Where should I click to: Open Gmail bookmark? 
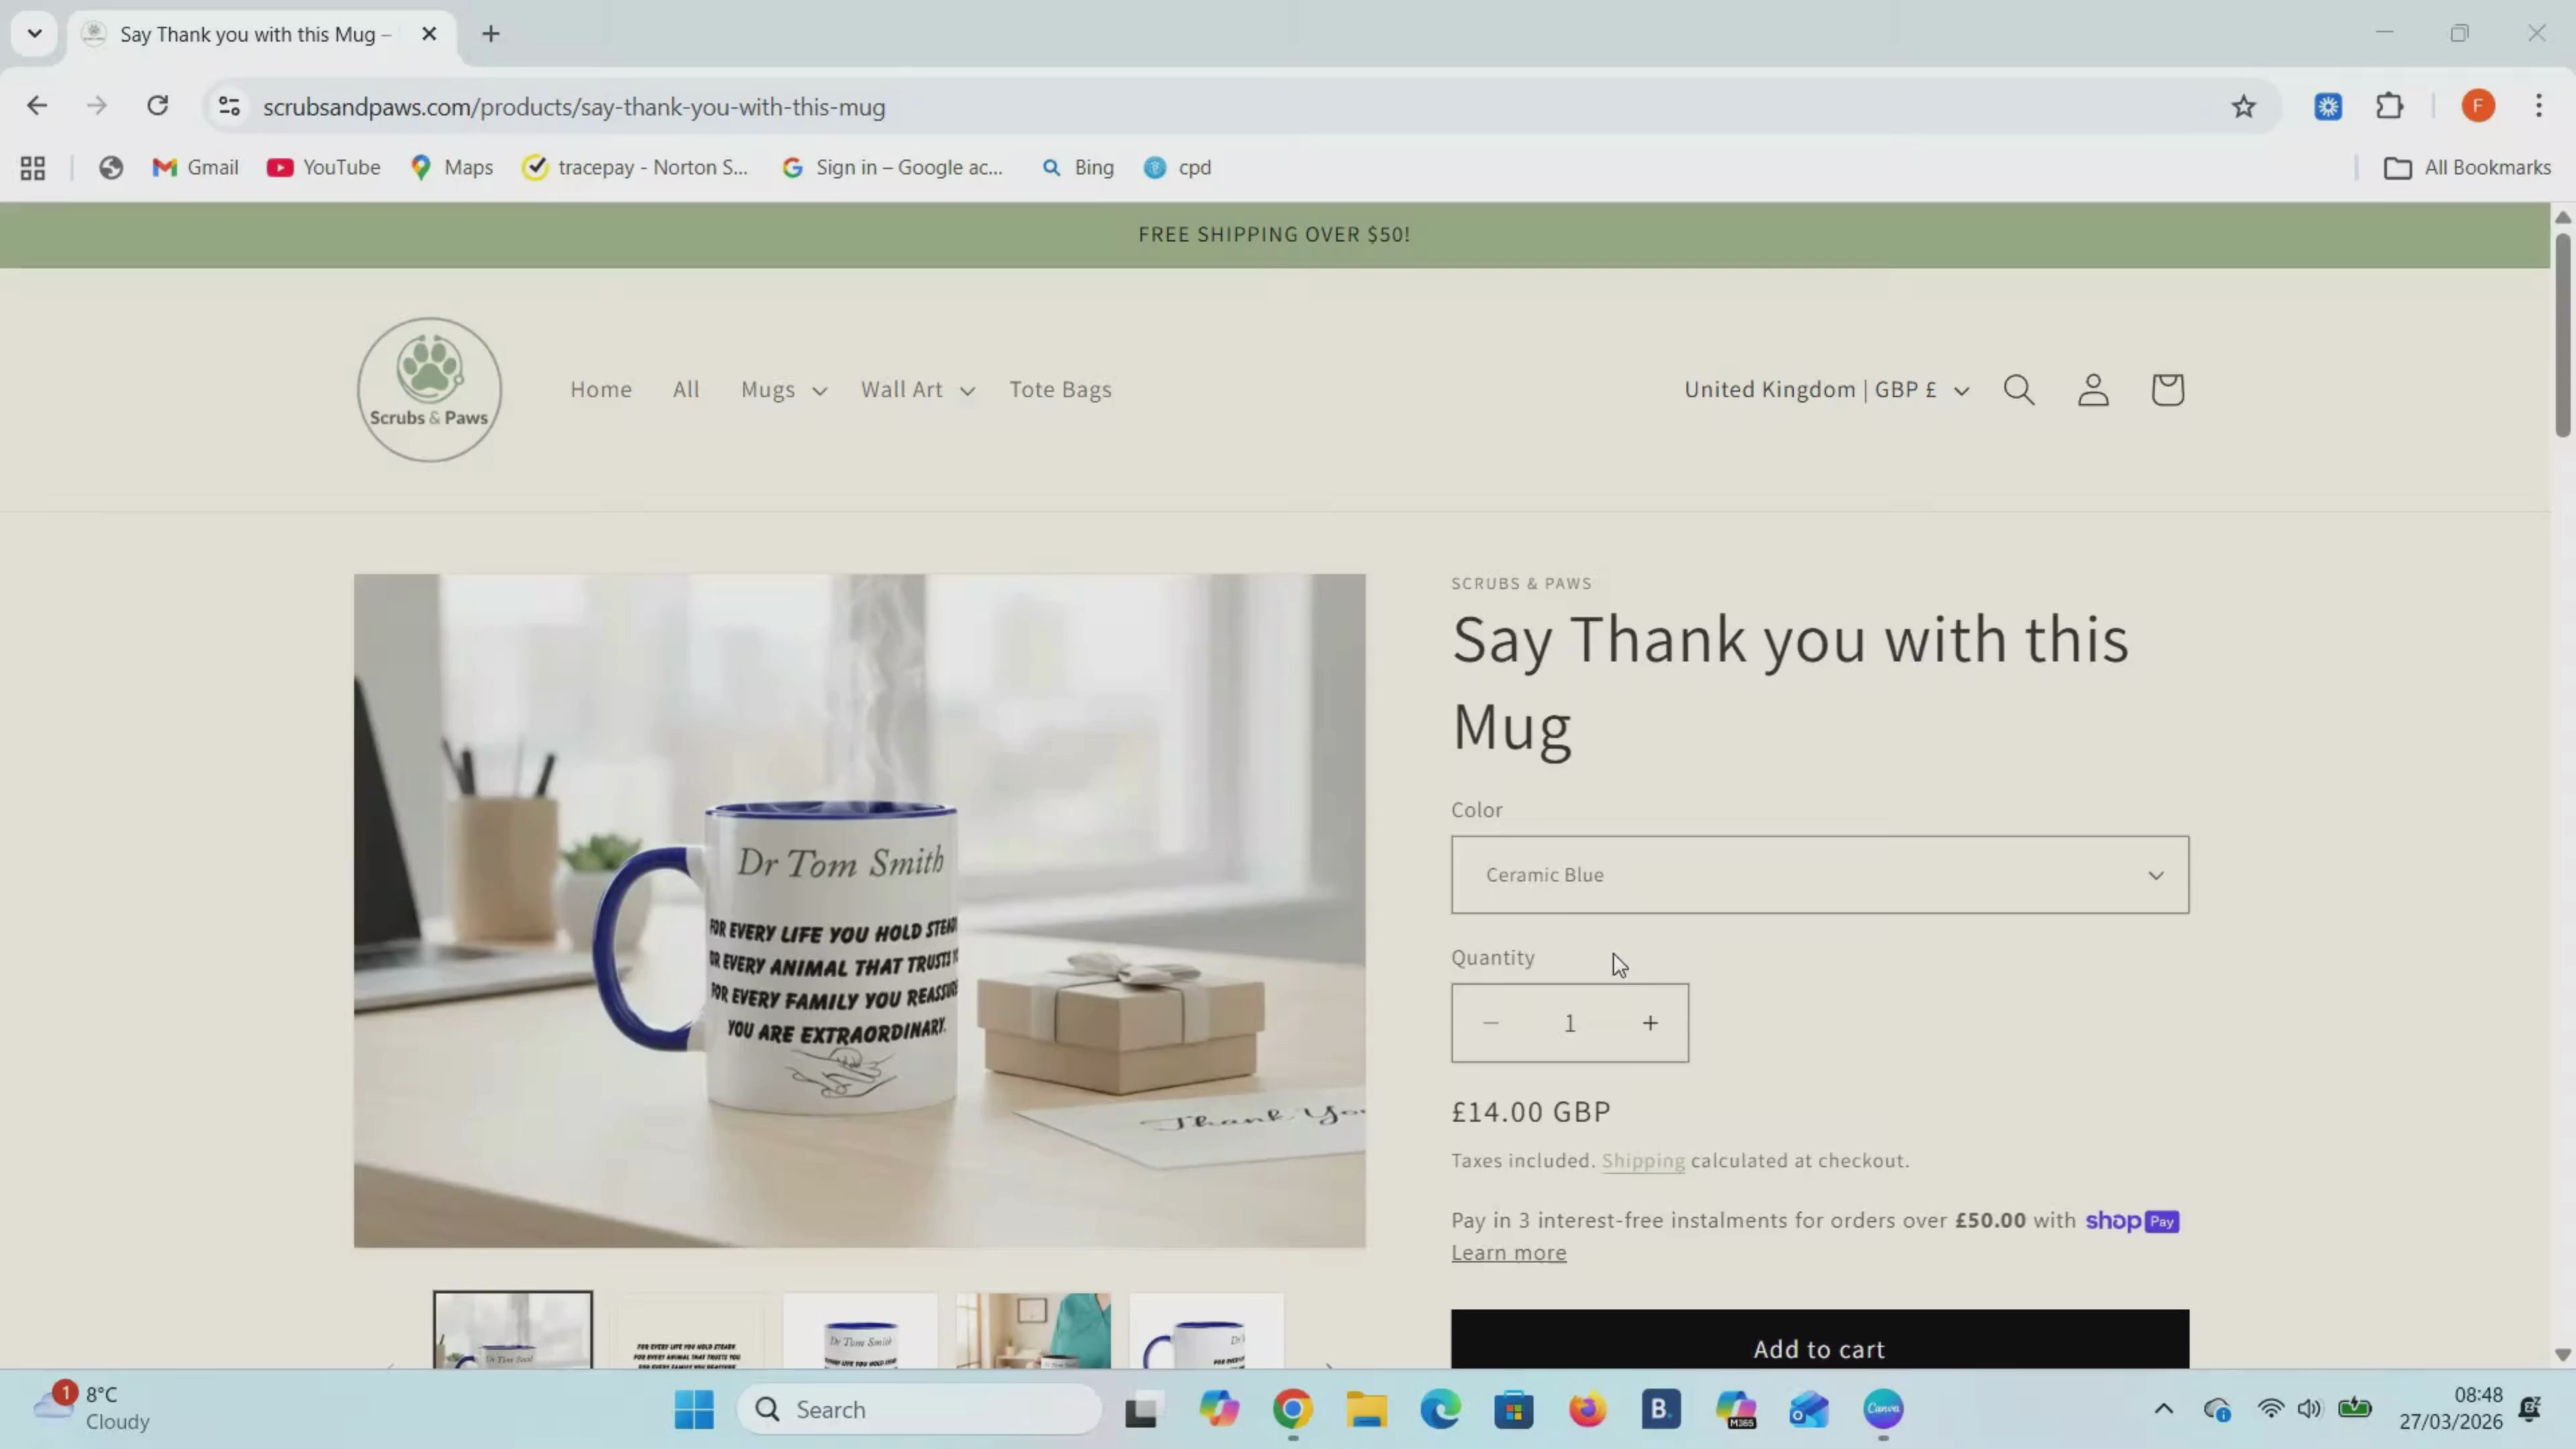(x=195, y=168)
